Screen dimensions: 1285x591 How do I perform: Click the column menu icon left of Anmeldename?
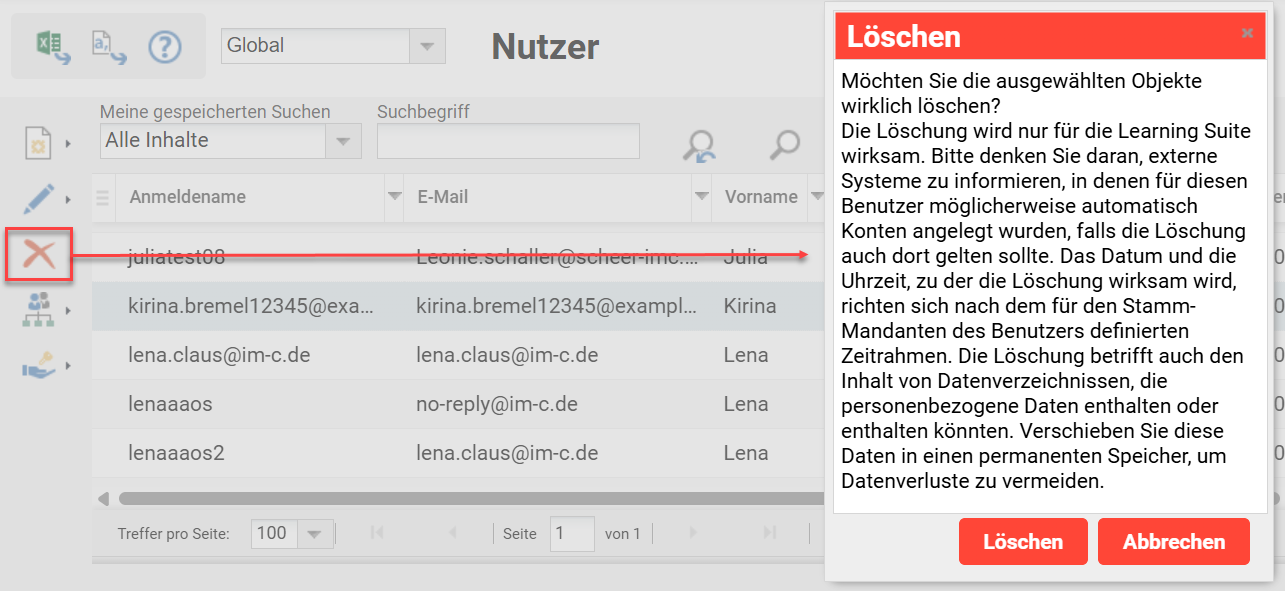click(102, 197)
